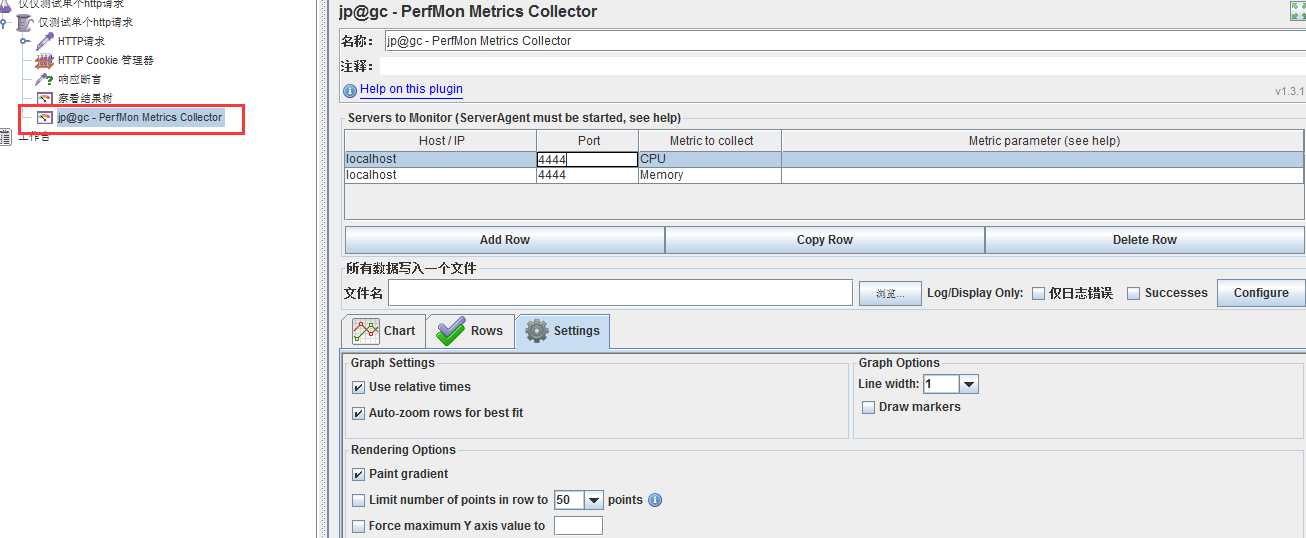Viewport: 1306px width, 538px height.
Task: Click the 察看结果树 listener icon
Action: point(45,98)
